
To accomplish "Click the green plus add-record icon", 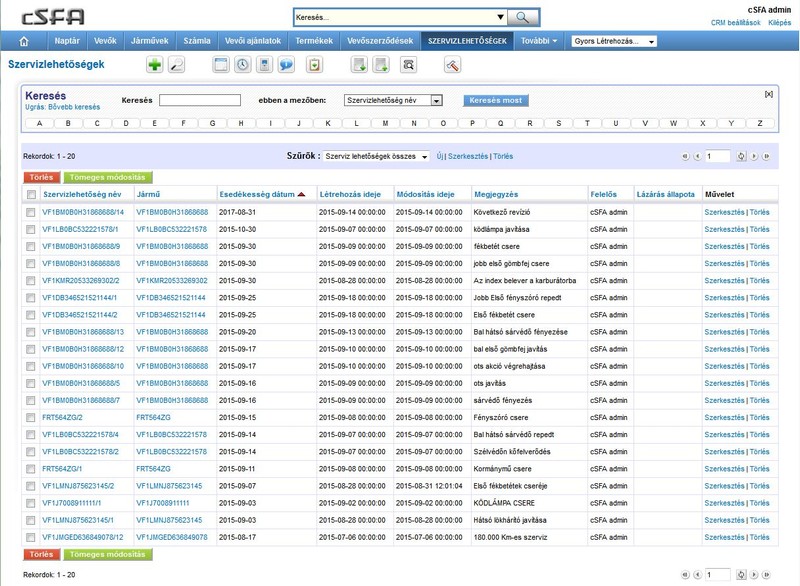I will [x=154, y=65].
